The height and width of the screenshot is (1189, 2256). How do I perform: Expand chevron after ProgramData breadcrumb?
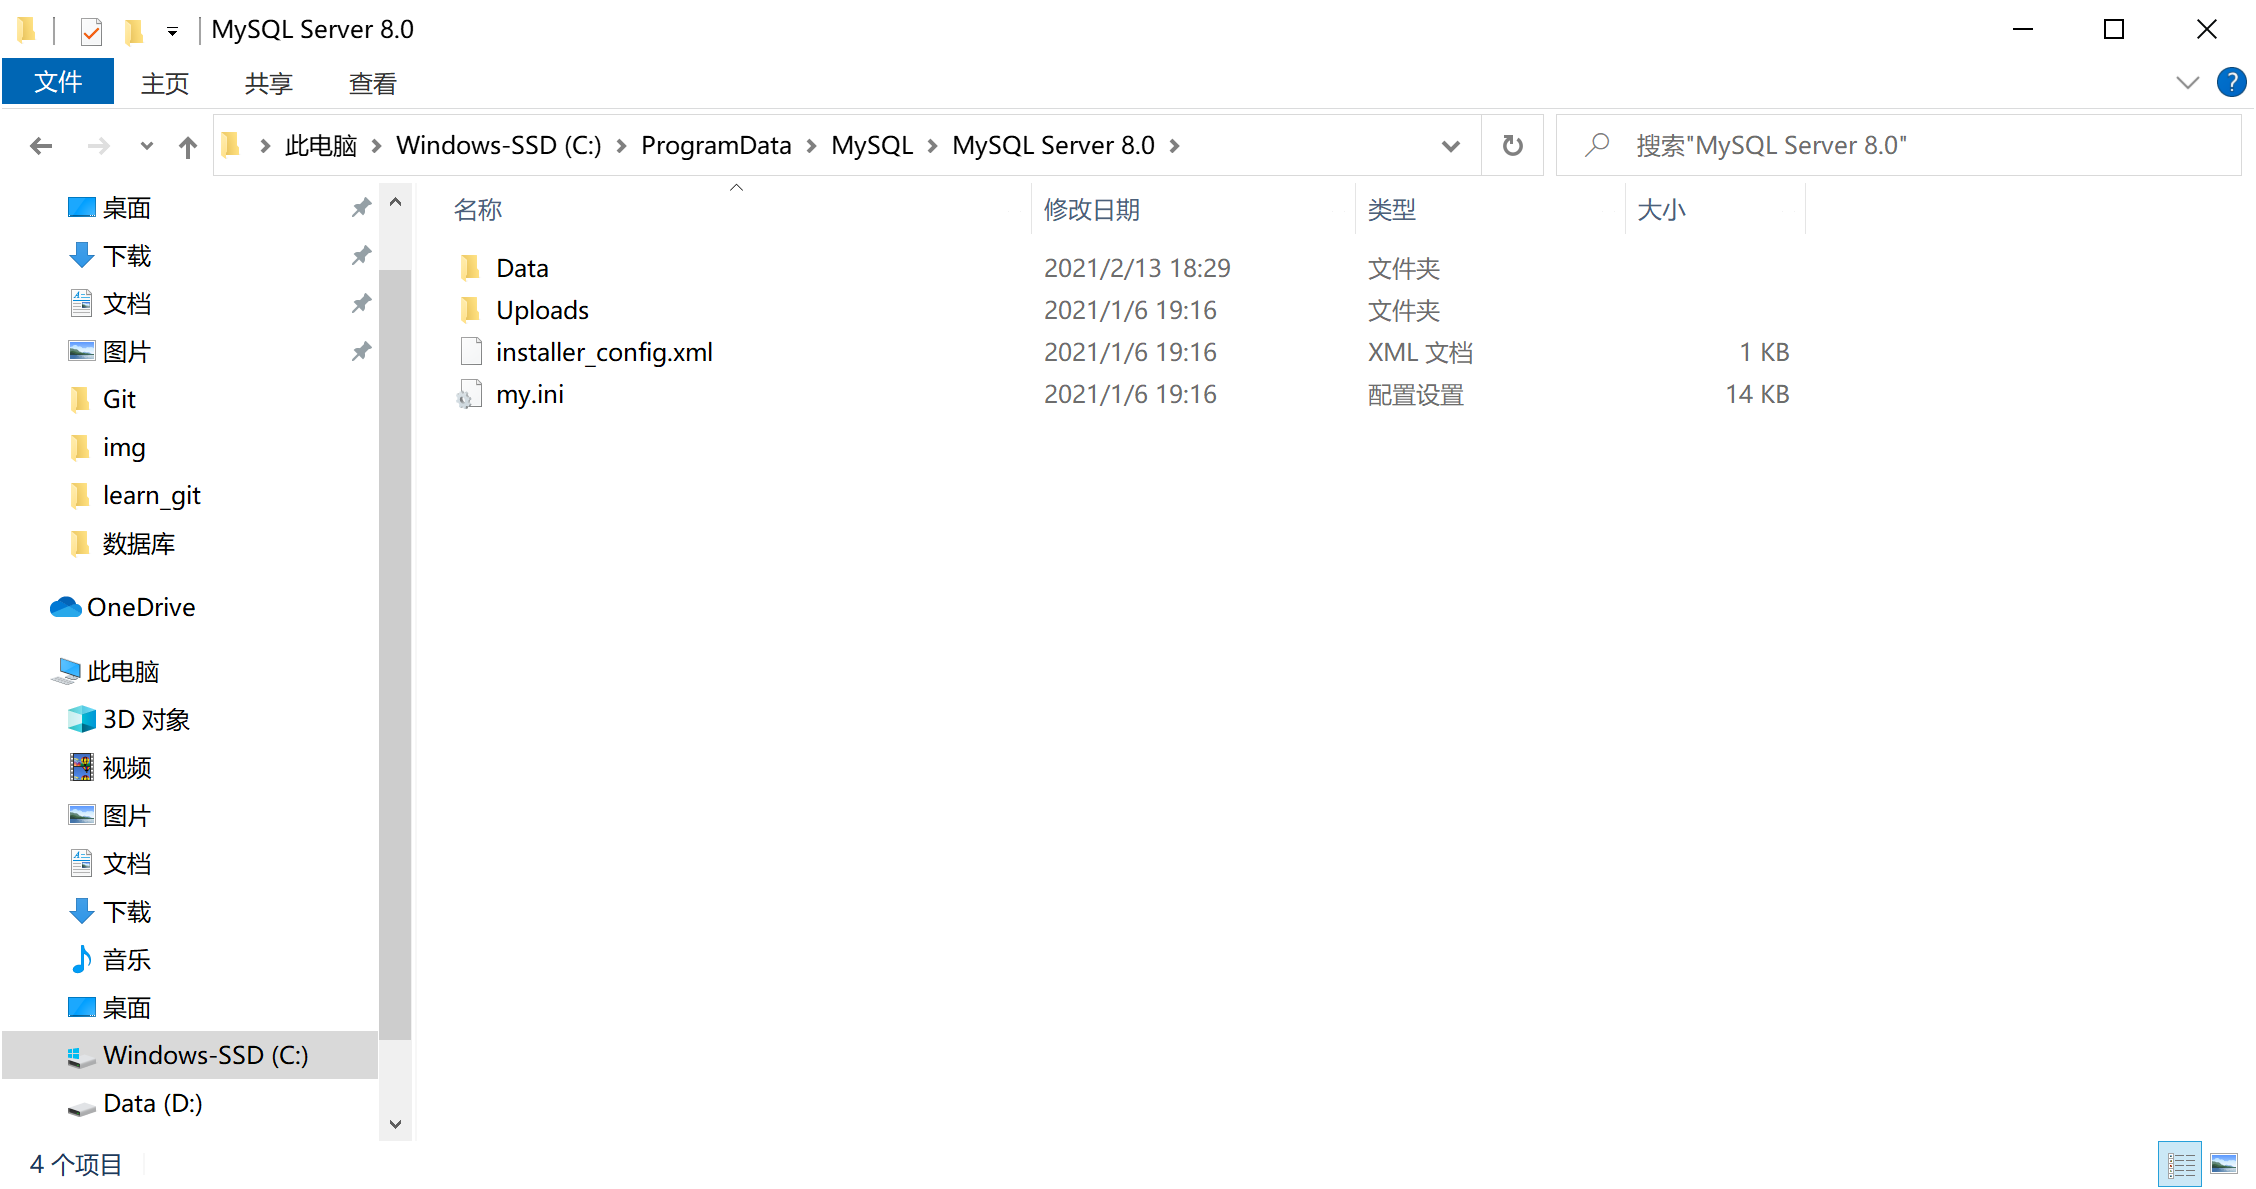tap(811, 146)
